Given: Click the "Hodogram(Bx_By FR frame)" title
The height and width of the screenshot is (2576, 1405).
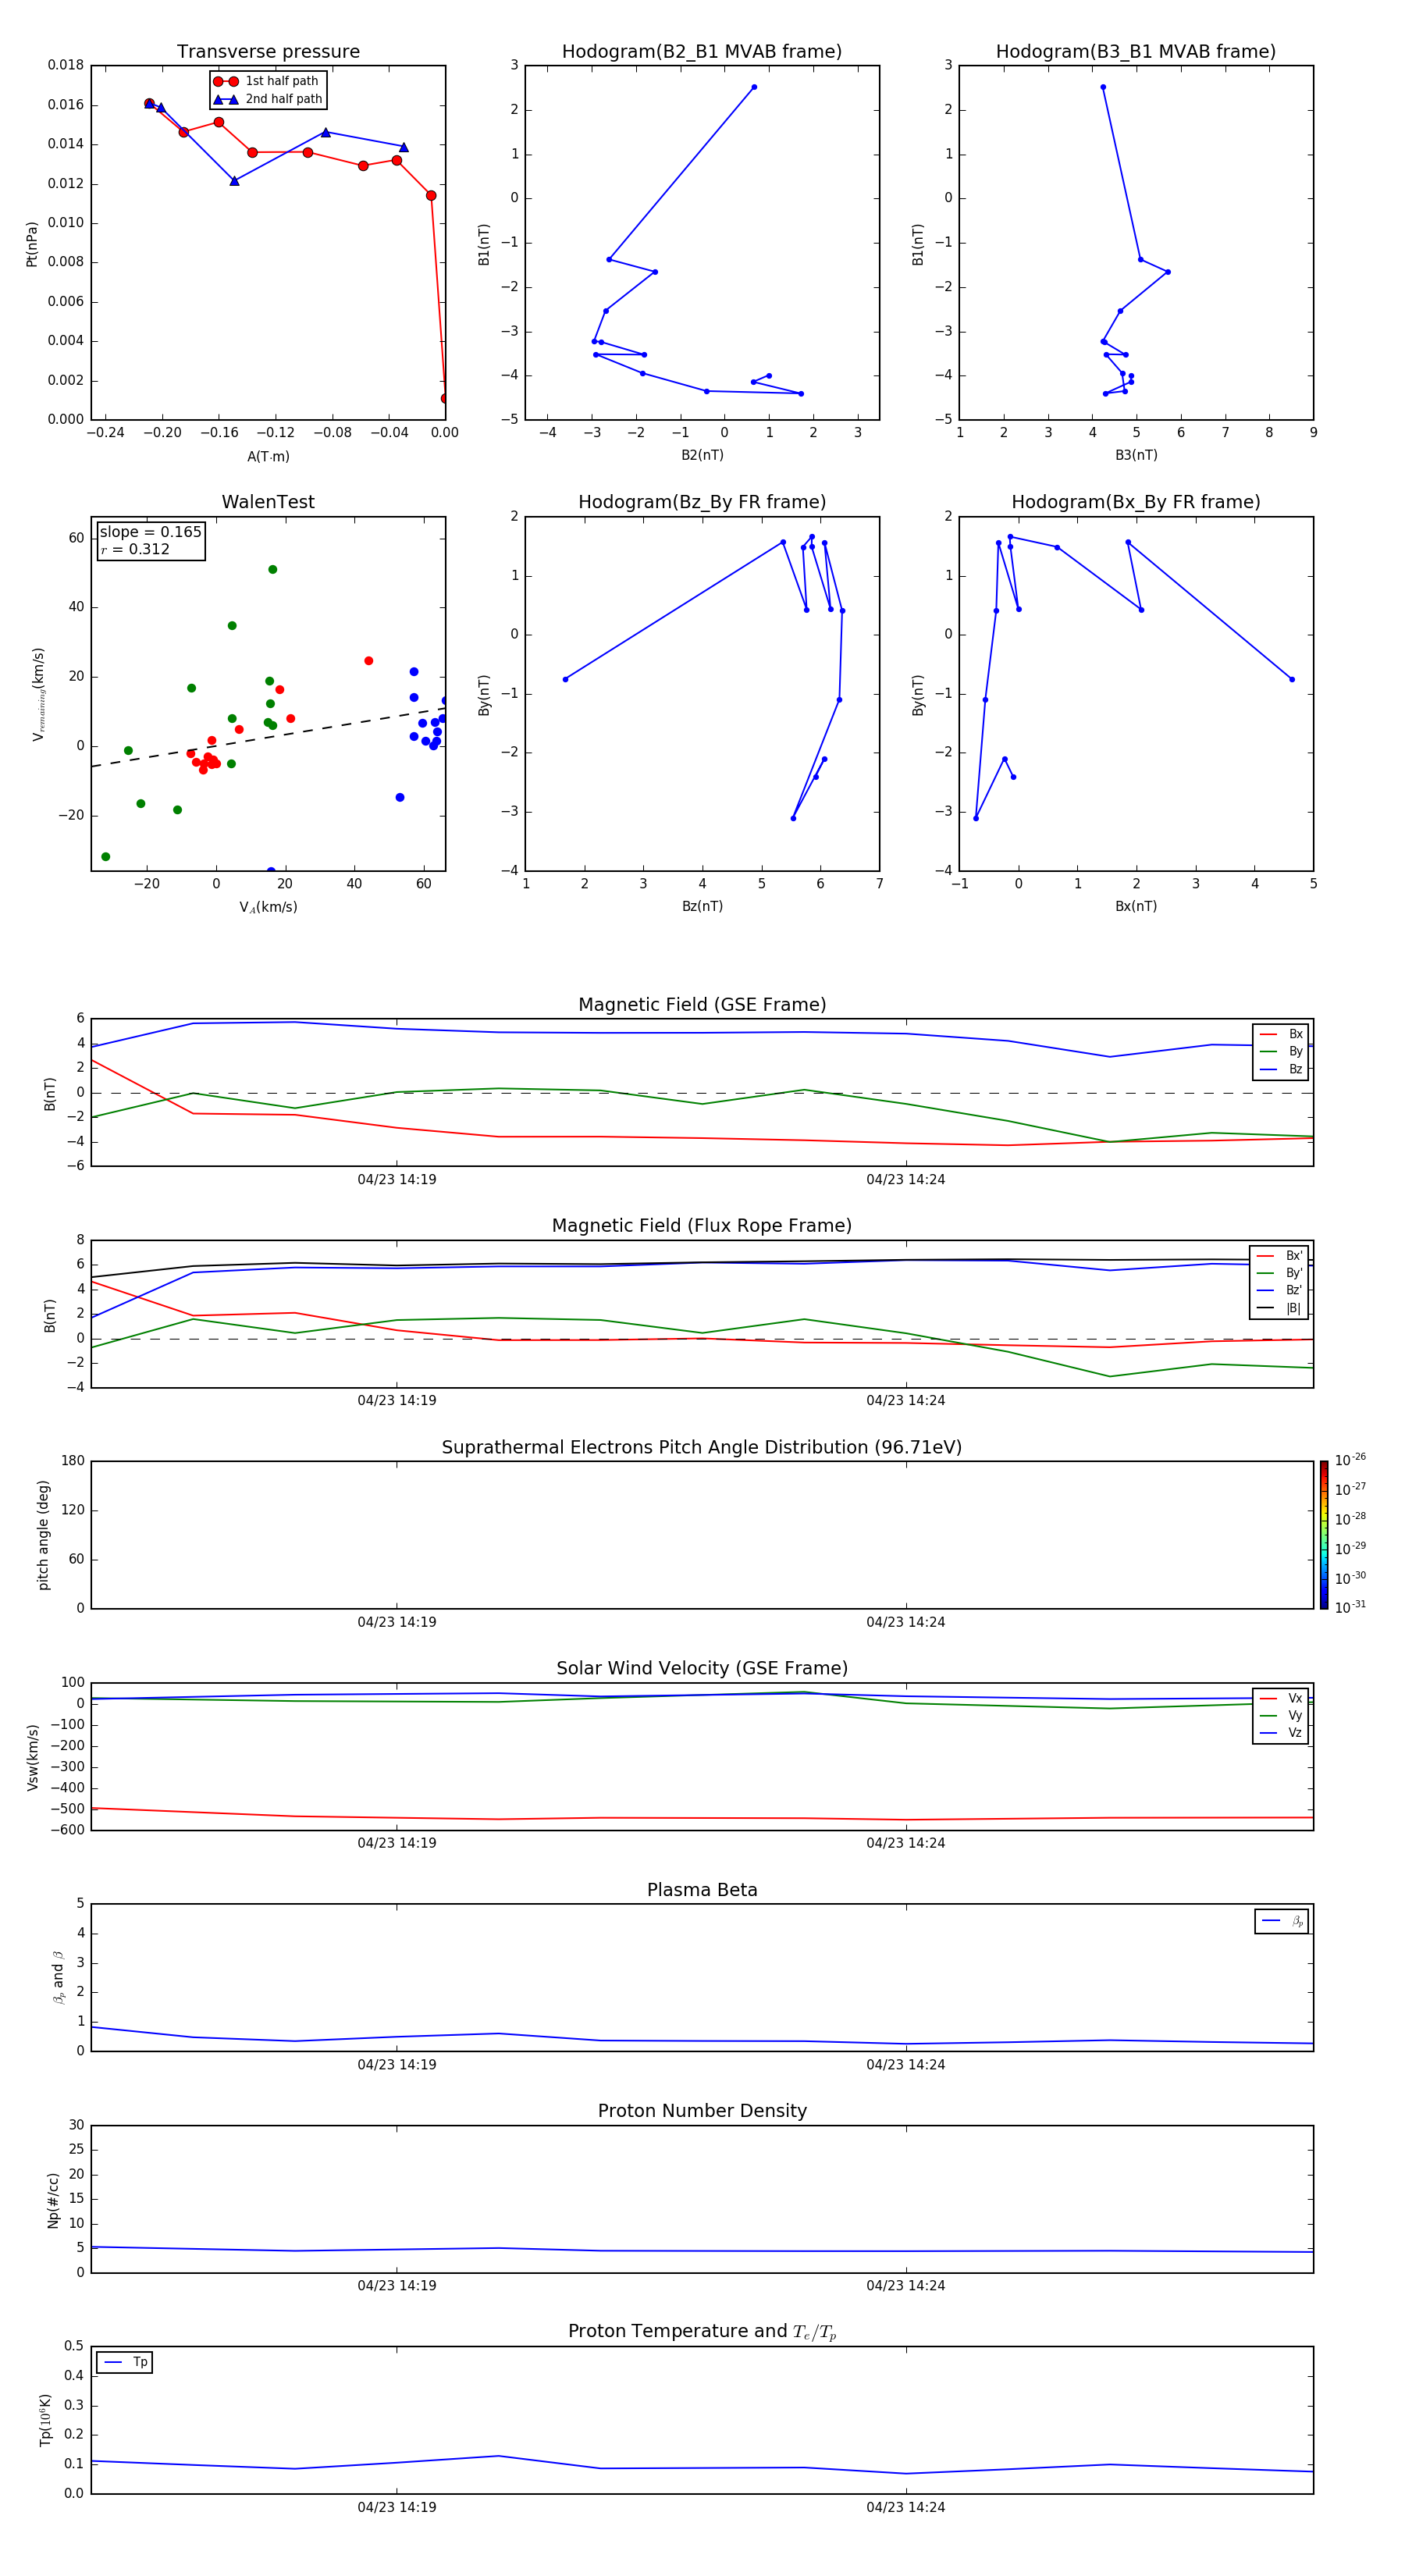Looking at the screenshot, I should point(1136,502).
